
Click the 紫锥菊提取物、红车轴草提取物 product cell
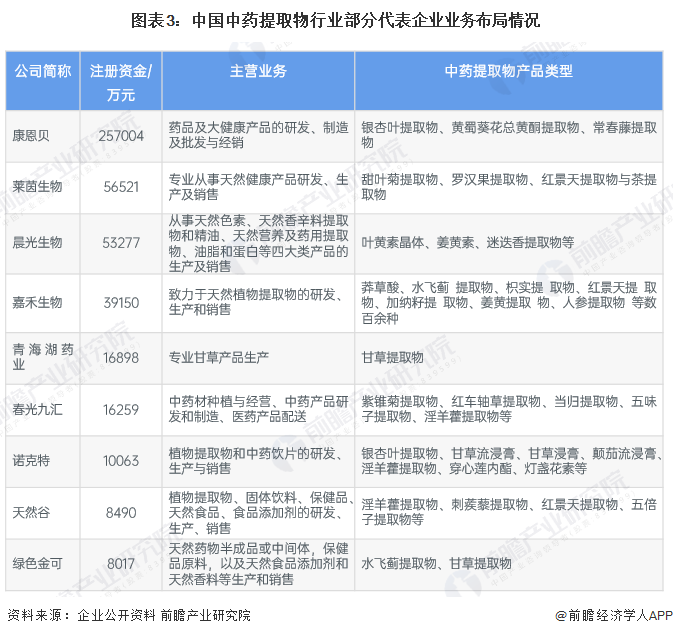tap(509, 409)
